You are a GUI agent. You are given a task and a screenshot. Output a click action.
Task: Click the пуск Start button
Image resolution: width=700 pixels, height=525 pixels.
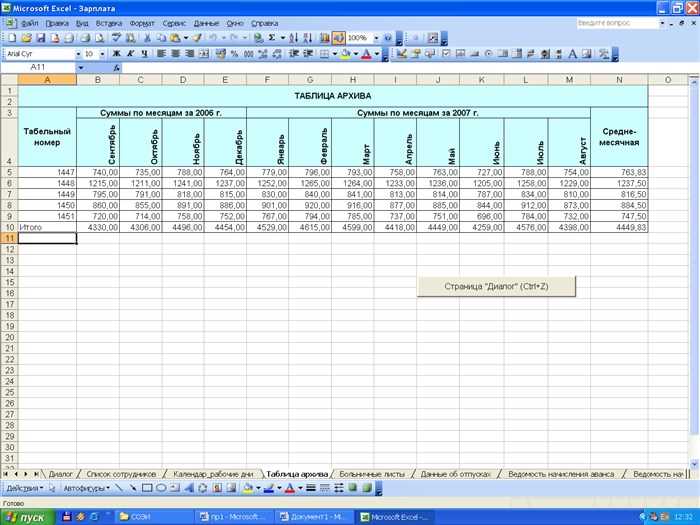(x=27, y=517)
